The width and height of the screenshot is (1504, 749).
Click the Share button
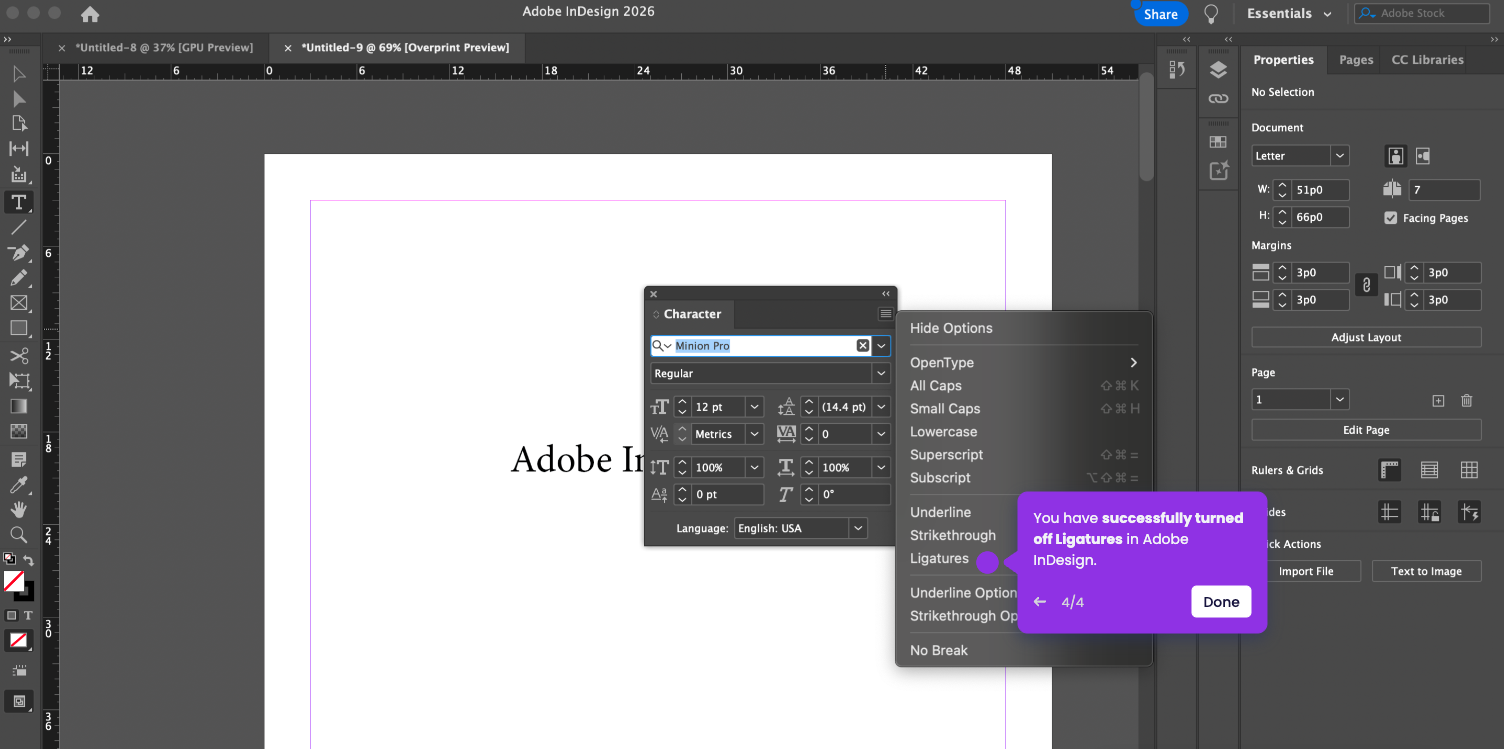coord(1160,14)
